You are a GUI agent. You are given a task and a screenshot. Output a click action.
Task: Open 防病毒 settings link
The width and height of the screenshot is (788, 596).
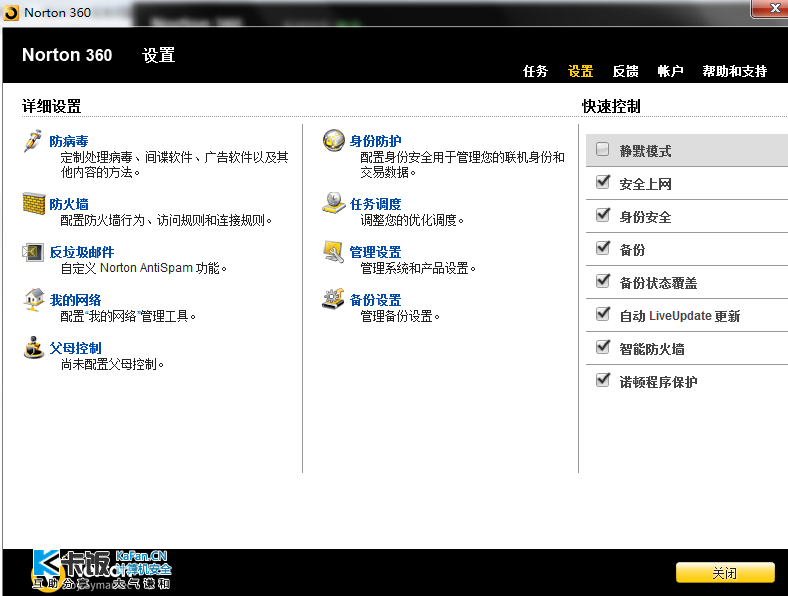point(69,141)
